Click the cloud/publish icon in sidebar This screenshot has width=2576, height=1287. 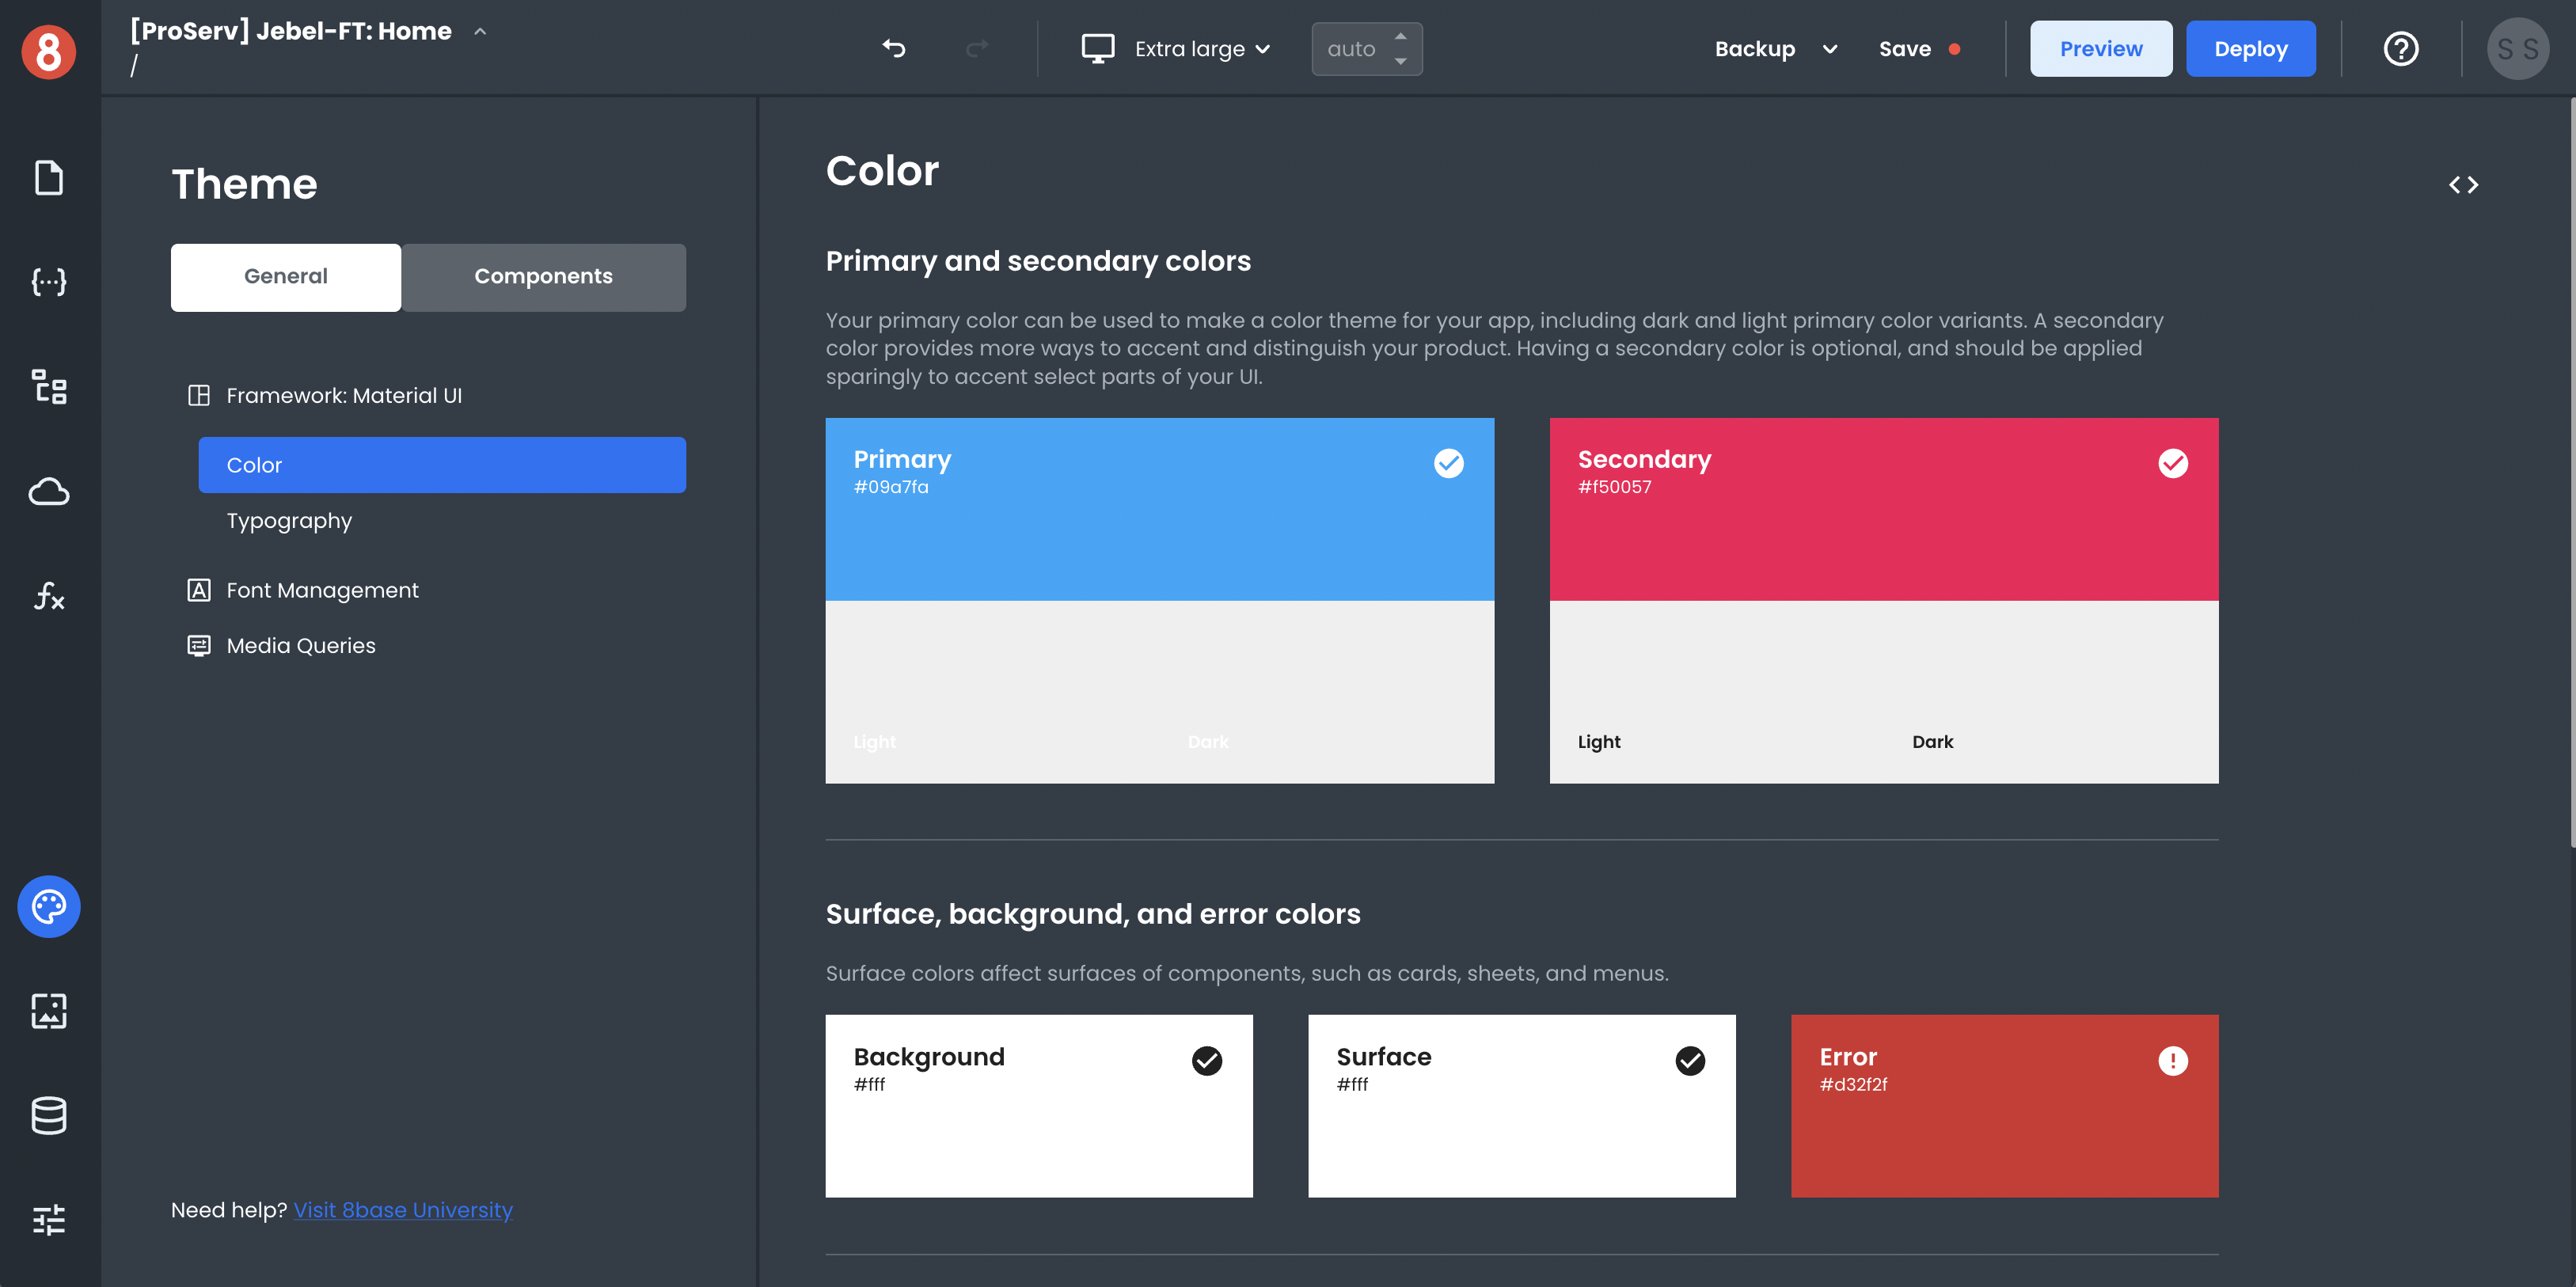pos(49,492)
